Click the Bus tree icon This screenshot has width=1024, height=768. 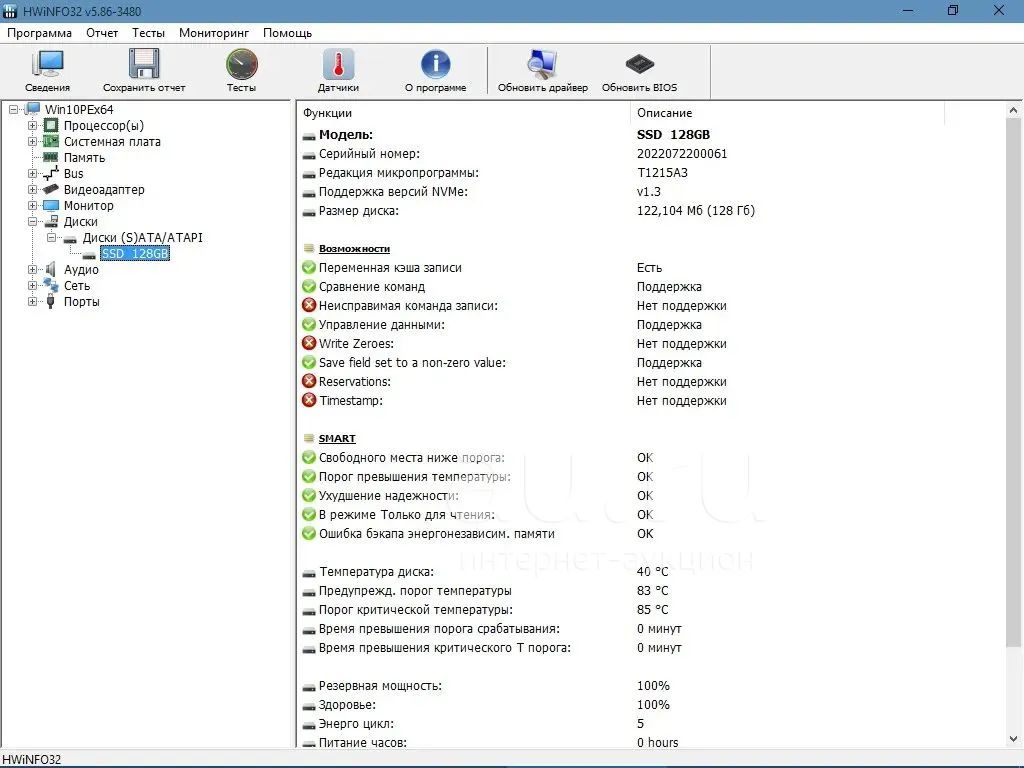pos(51,174)
